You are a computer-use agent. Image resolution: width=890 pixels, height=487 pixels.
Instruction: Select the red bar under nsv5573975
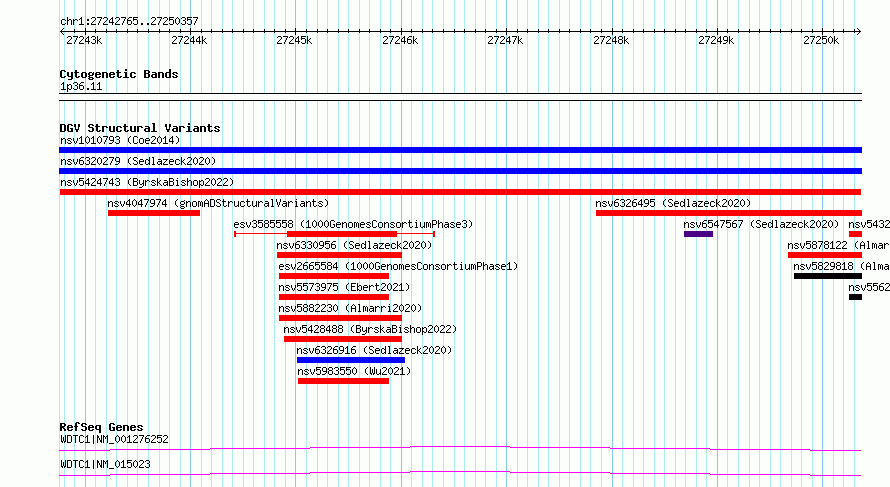coord(334,297)
